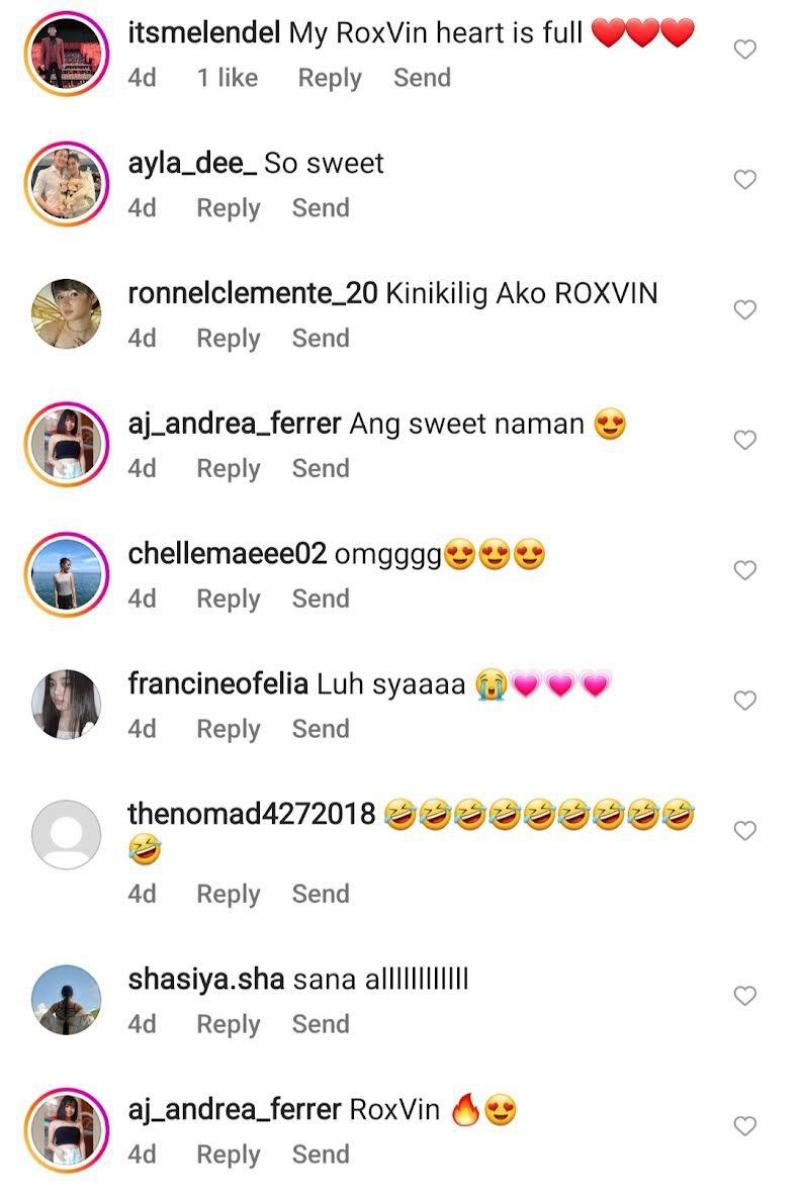
Task: Open ronnelclemente_20's profile photo
Action: click(x=66, y=313)
